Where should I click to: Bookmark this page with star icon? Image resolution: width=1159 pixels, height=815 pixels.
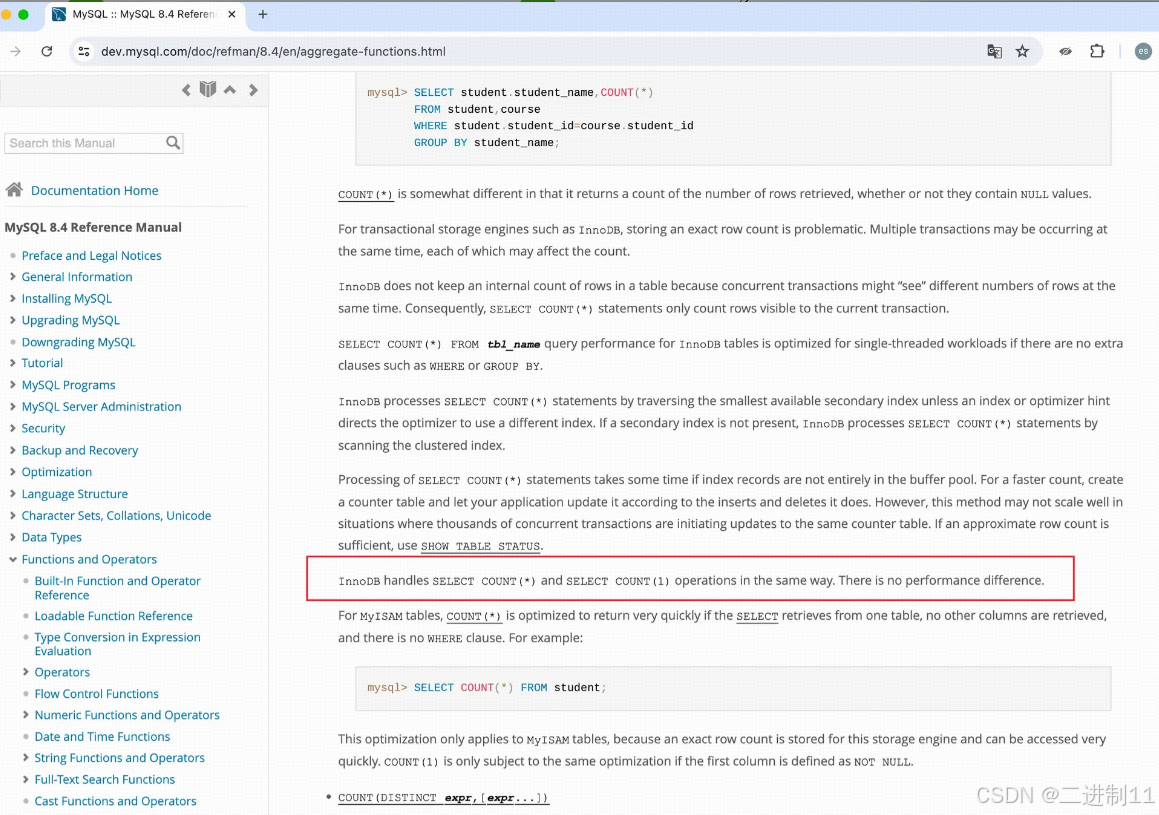pyautogui.click(x=1022, y=51)
